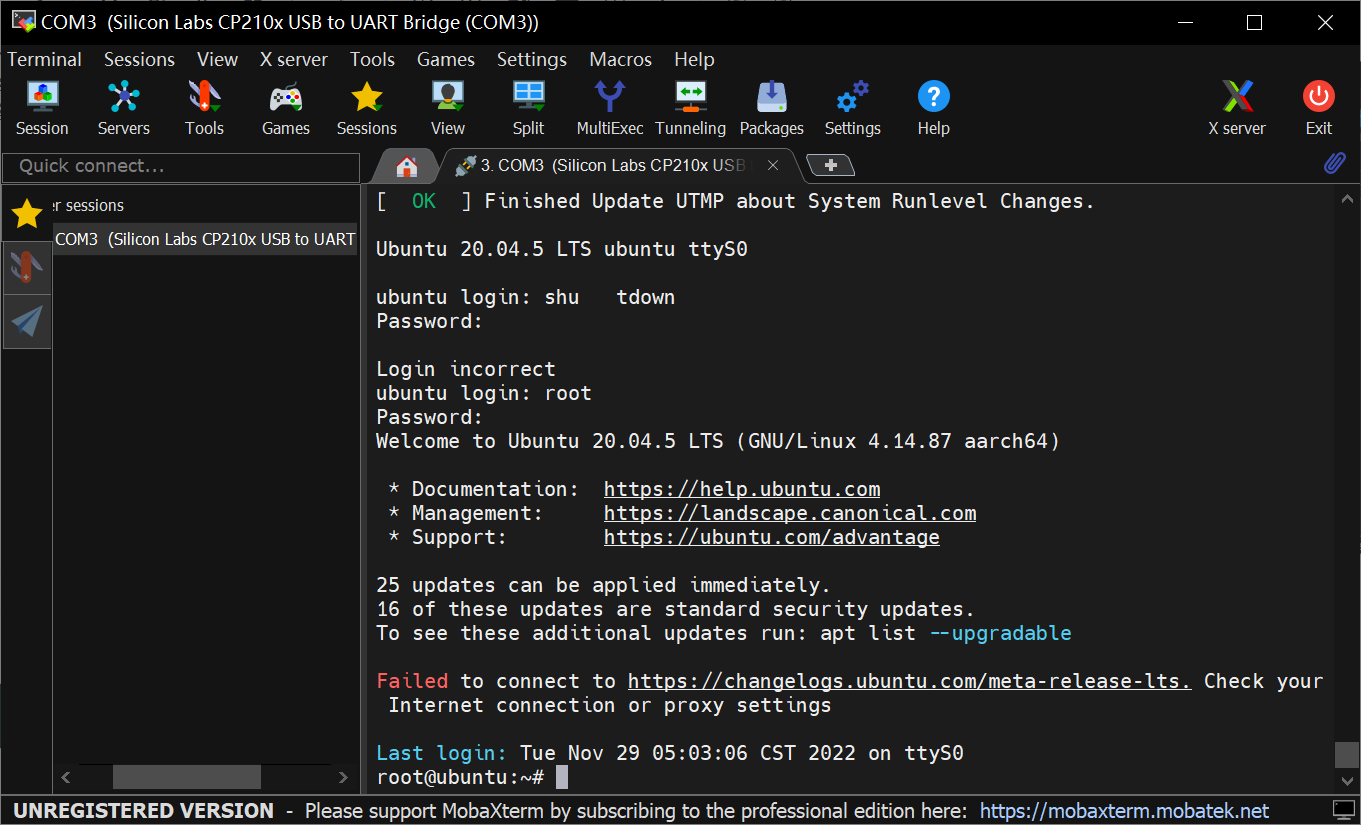
Task: Click the red 'Failed' word
Action: 412,681
